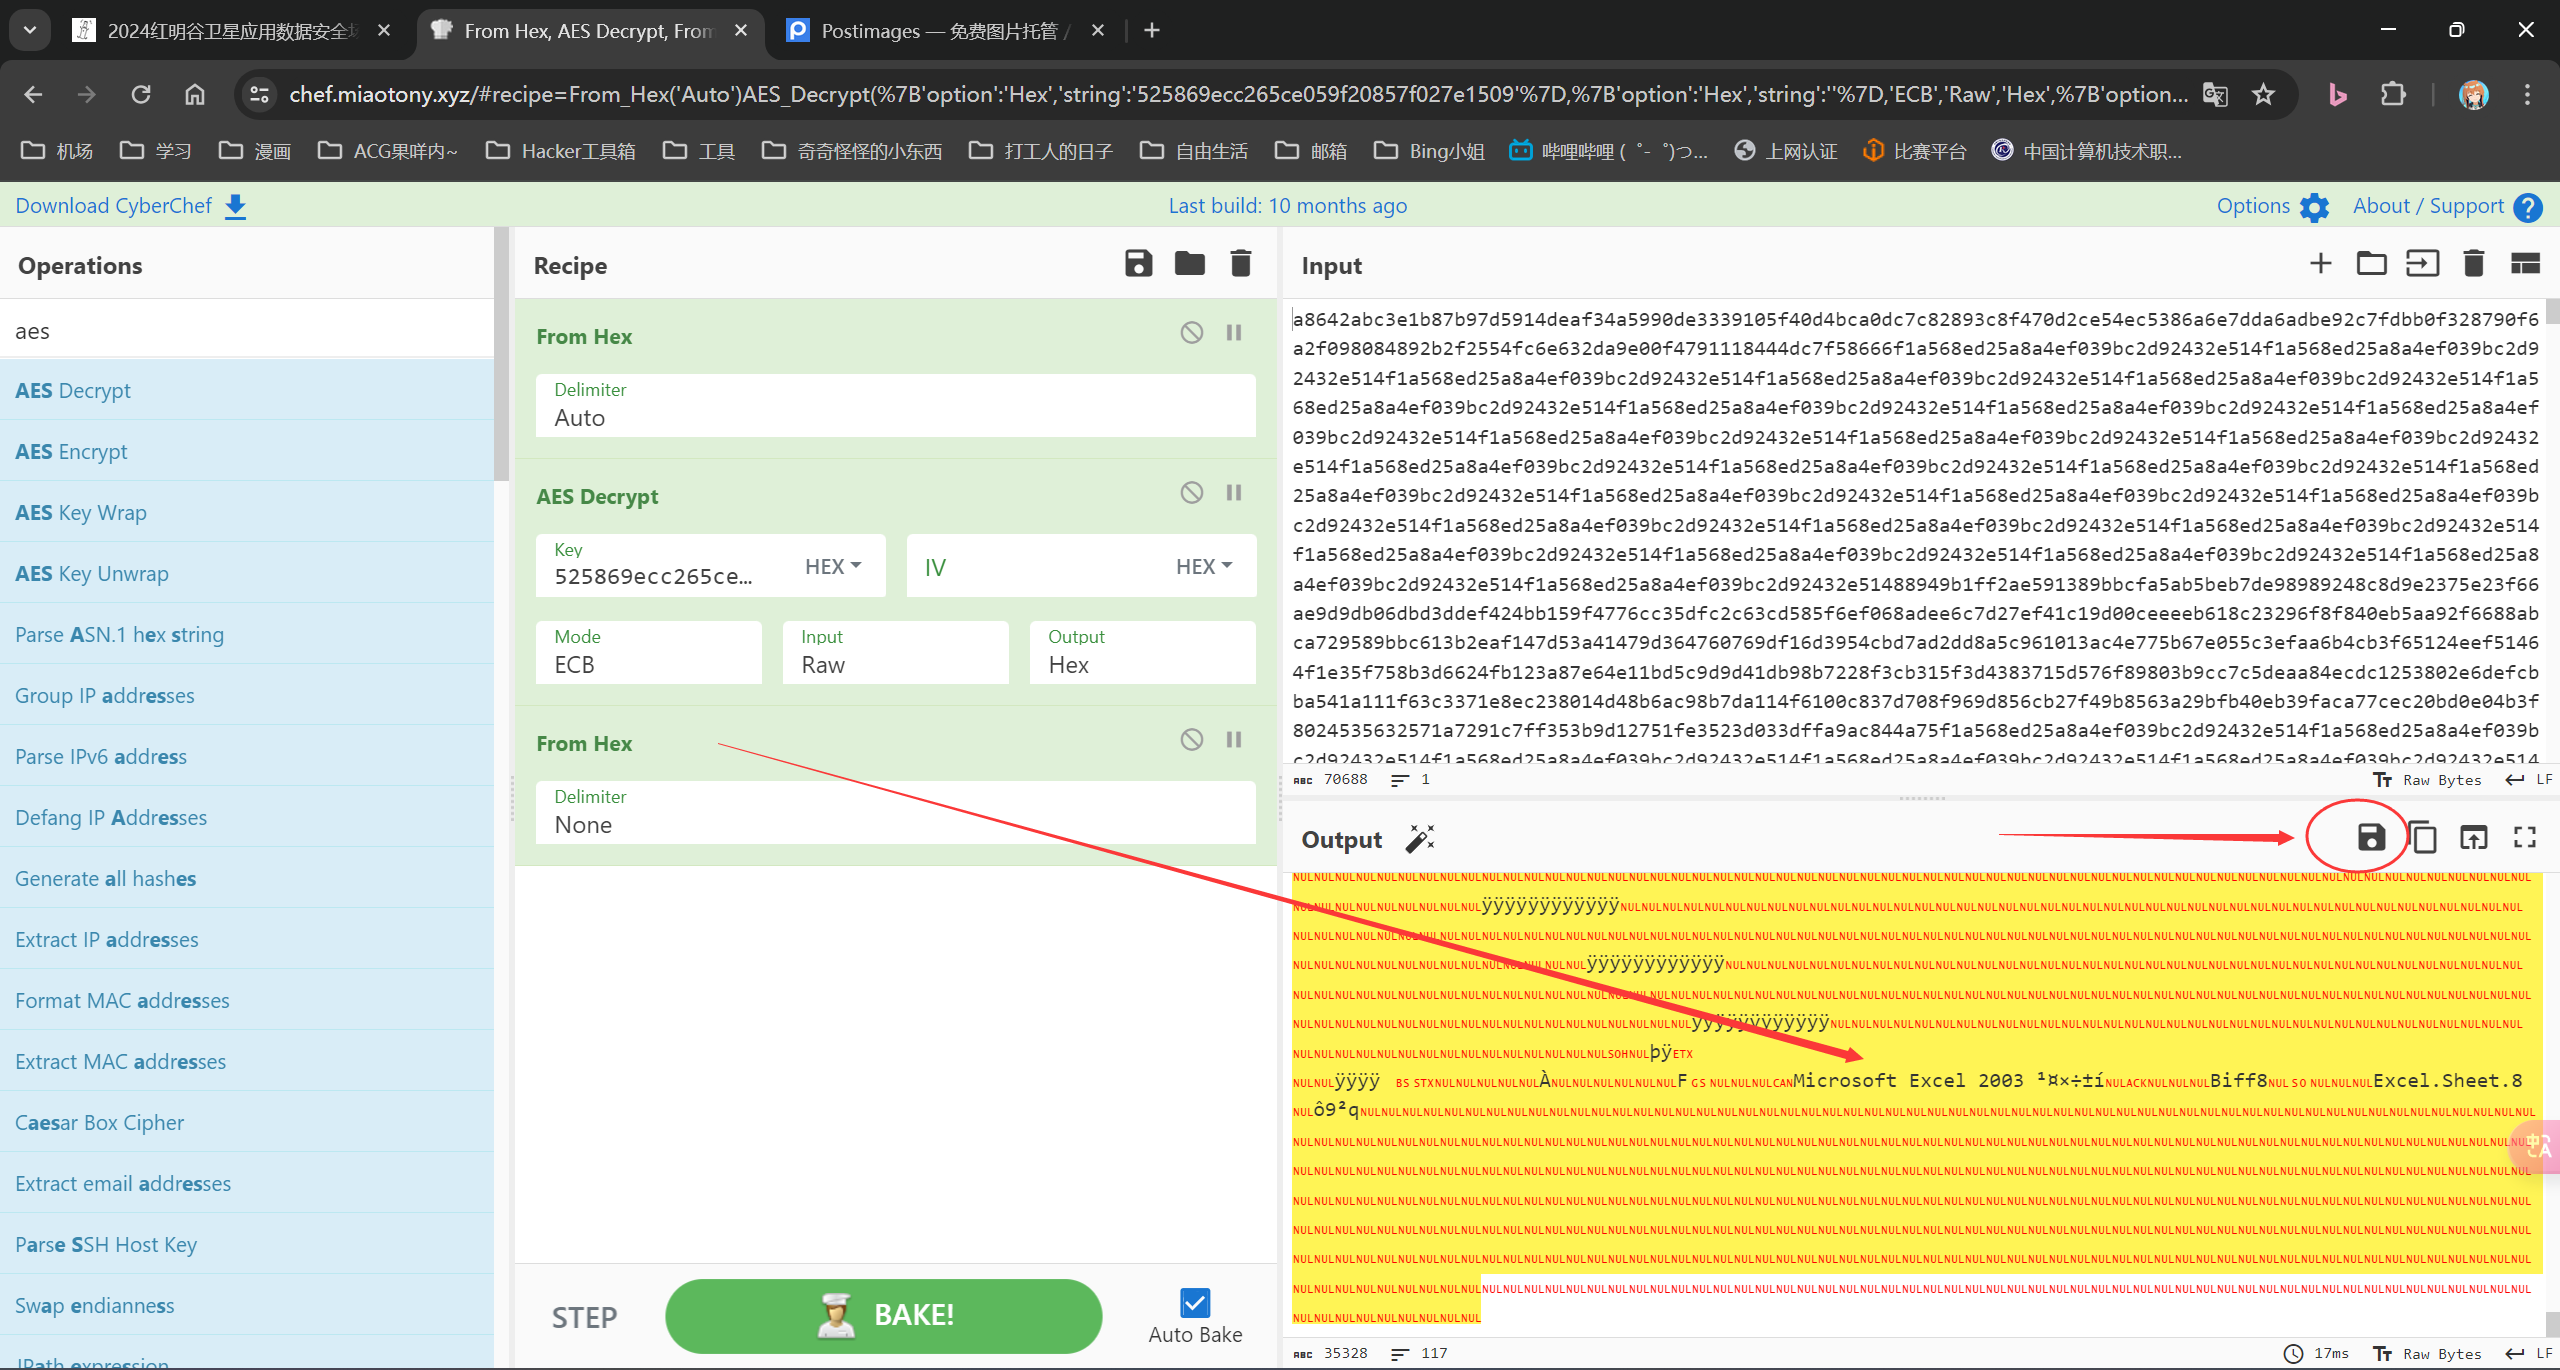Save recipe icon
Viewport: 2560px width, 1370px height.
(1138, 264)
